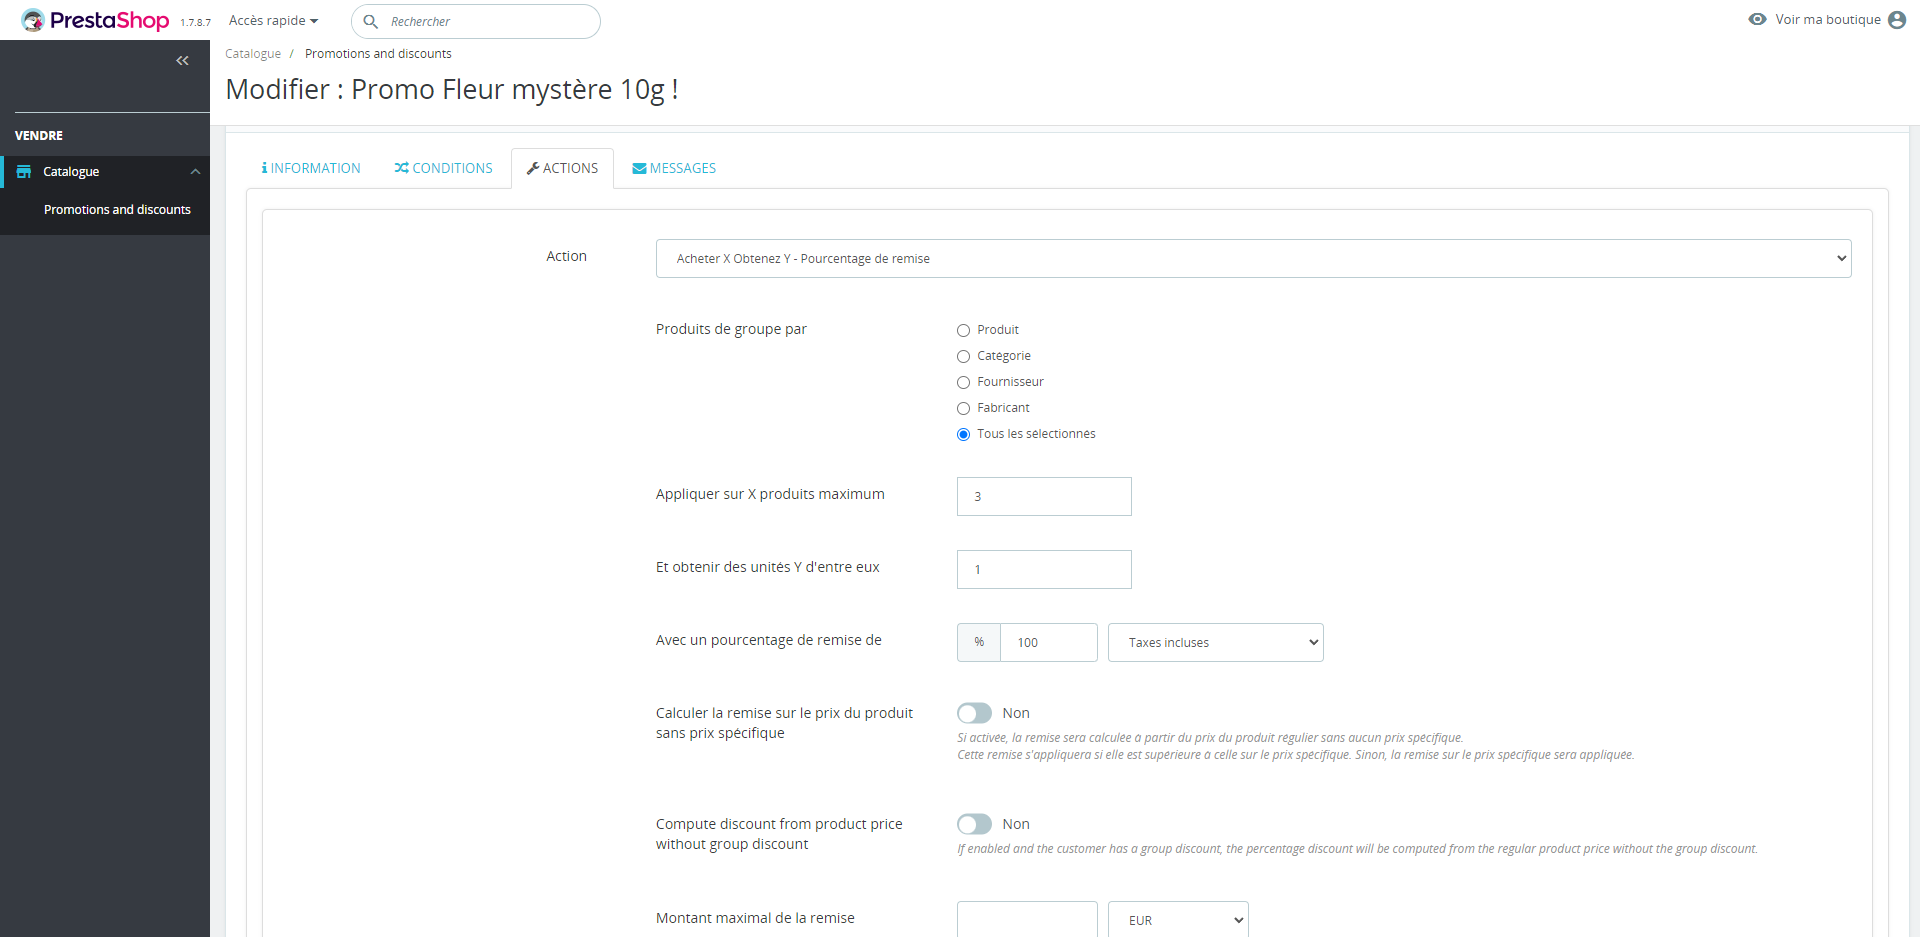Open the EUR currency dropdown
Image resolution: width=1920 pixels, height=937 pixels.
(1178, 920)
